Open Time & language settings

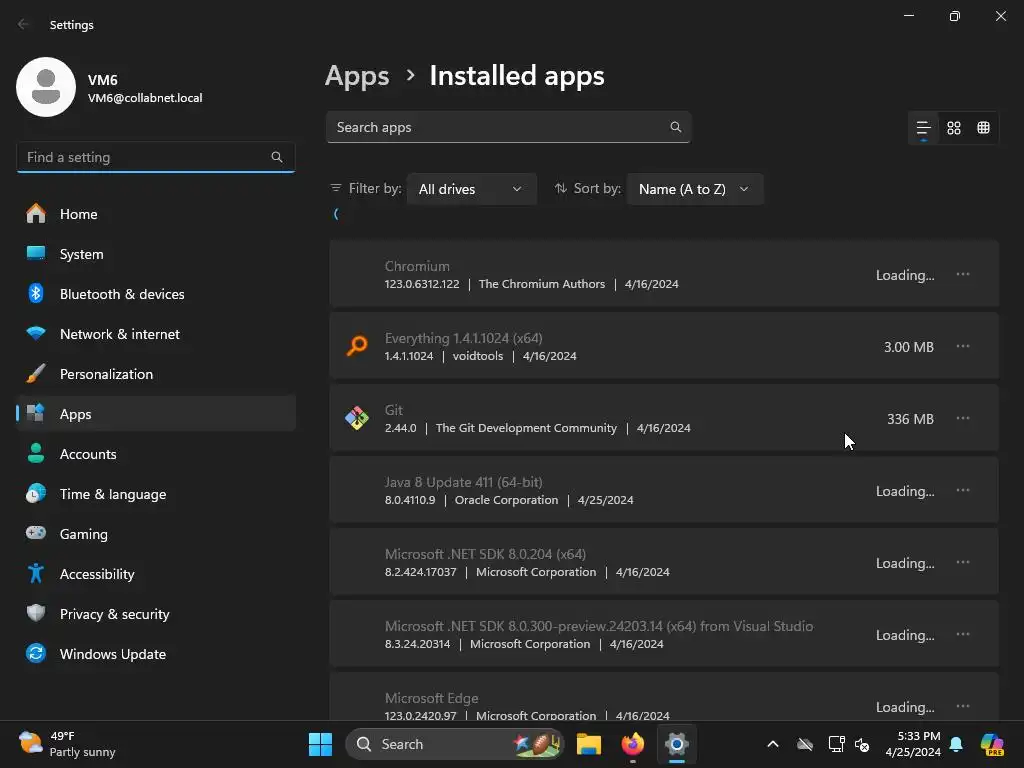[x=156, y=494]
